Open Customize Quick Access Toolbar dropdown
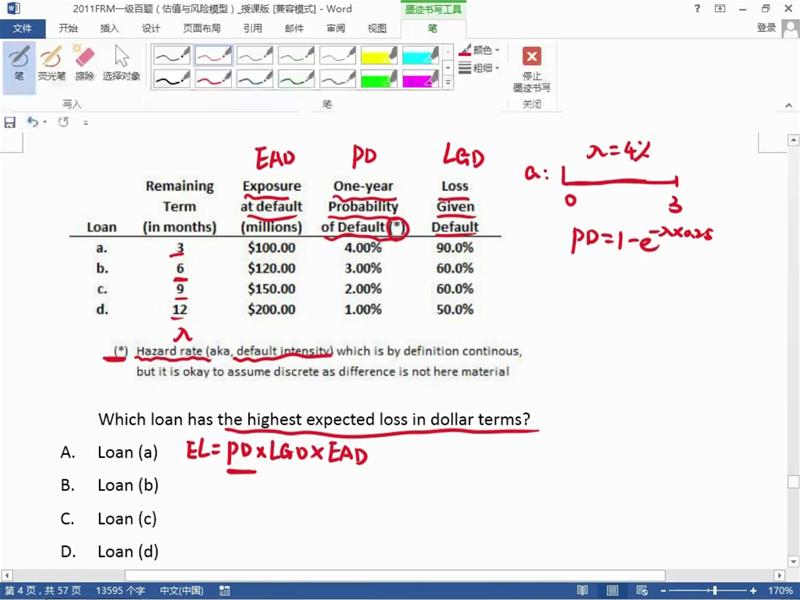800x600 pixels. pos(86,122)
